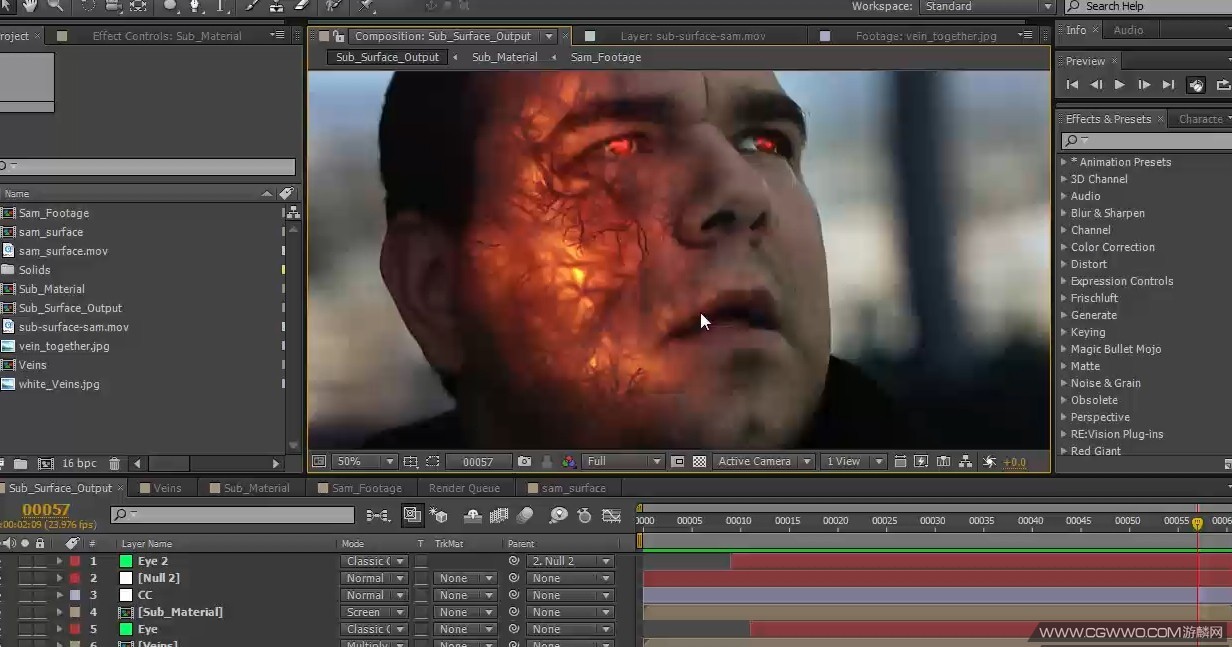
Task: Select the Brush tool
Action: [252, 6]
